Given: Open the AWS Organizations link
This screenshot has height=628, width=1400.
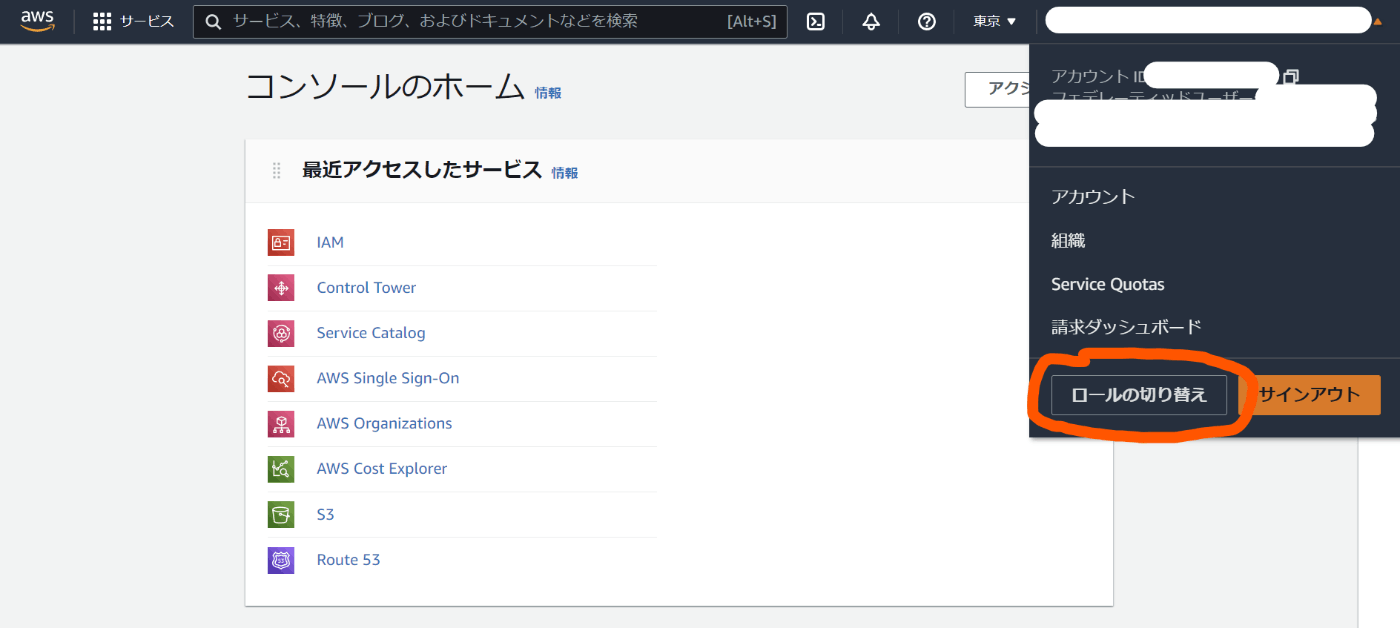Looking at the screenshot, I should pyautogui.click(x=384, y=424).
